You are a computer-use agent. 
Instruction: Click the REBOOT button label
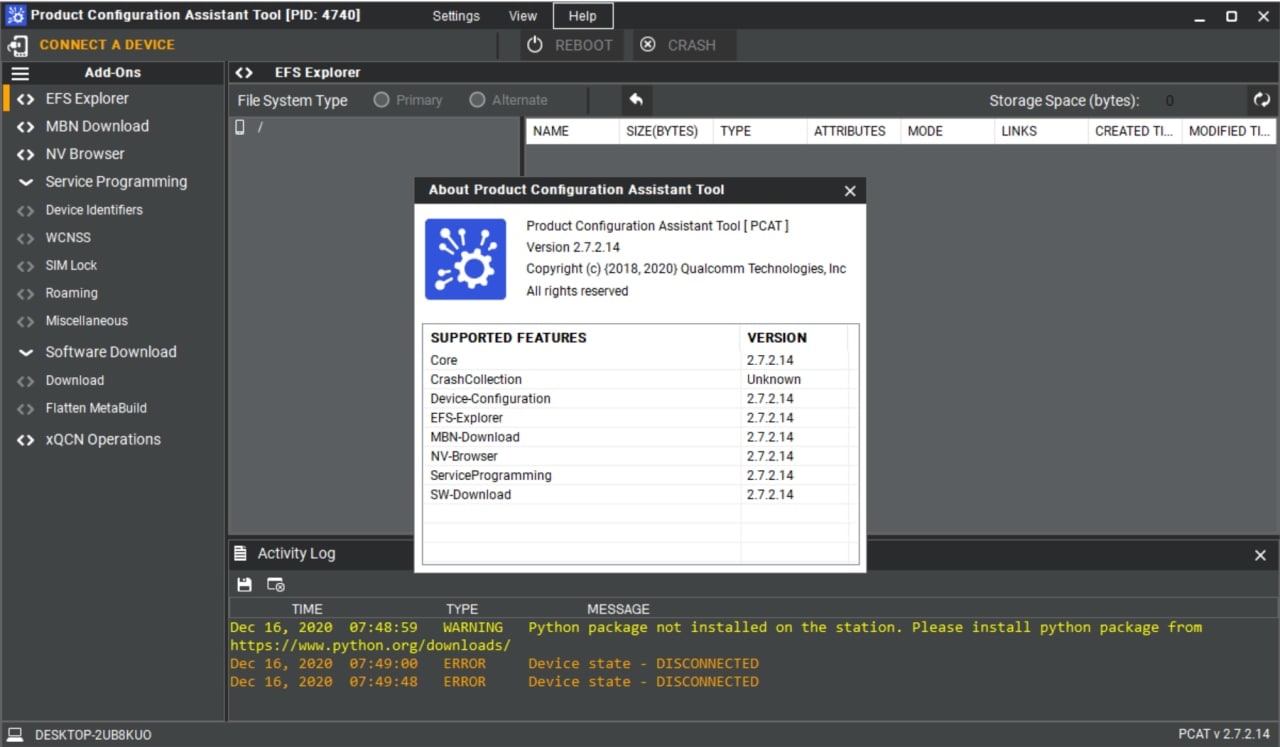coord(584,45)
